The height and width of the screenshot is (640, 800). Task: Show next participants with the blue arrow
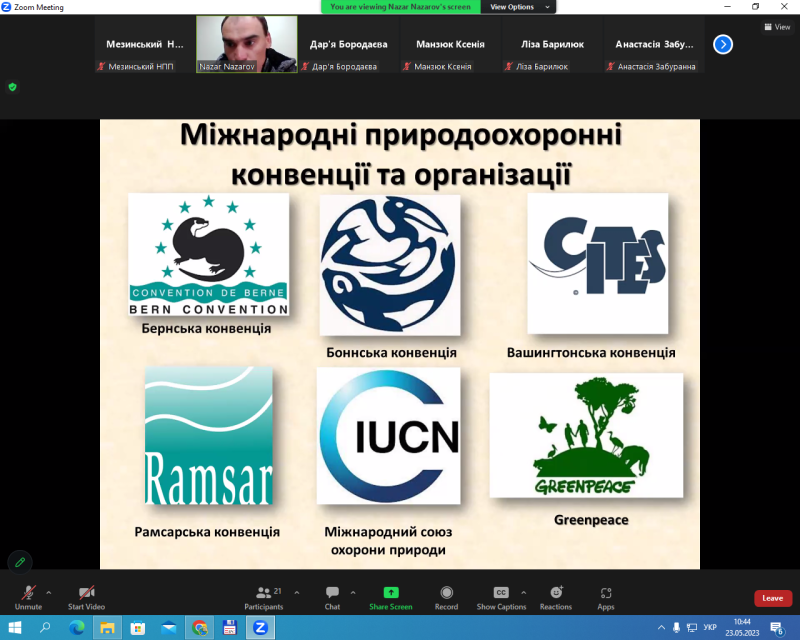723,44
